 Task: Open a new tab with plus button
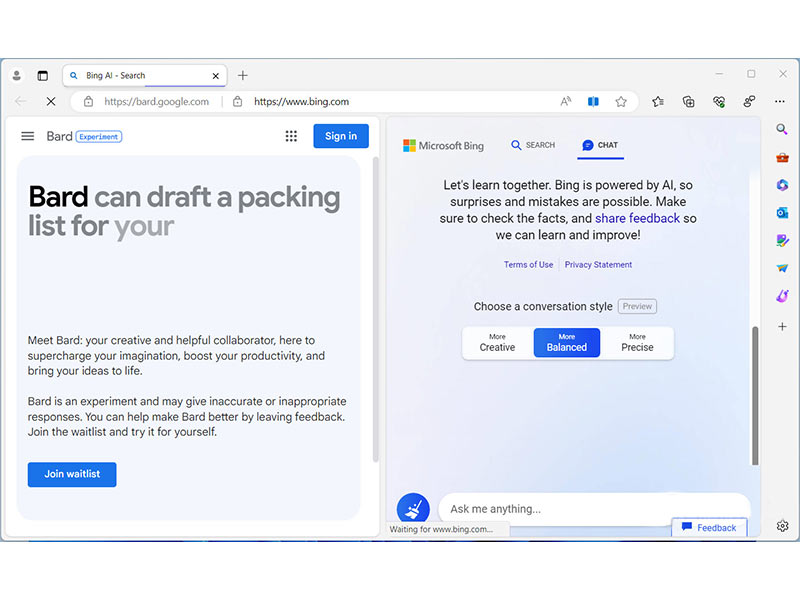[243, 76]
